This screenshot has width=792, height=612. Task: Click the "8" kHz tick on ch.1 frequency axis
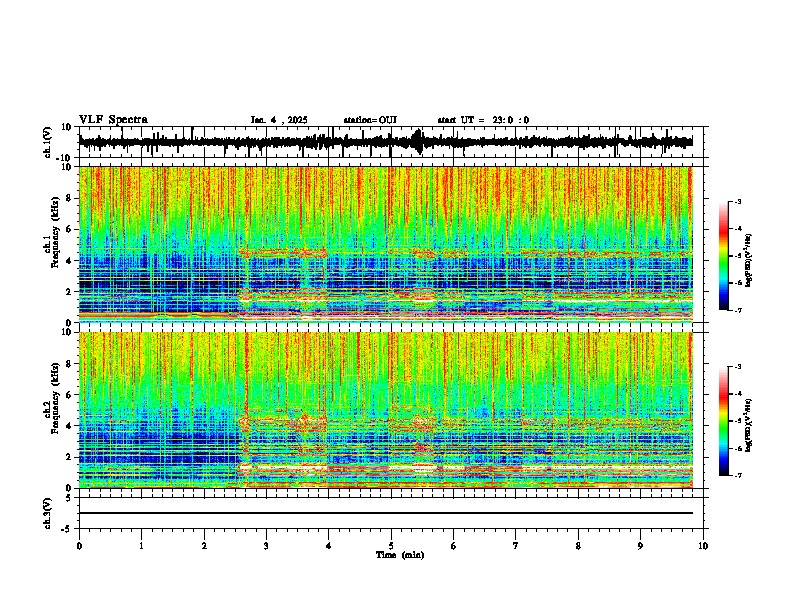(70, 198)
